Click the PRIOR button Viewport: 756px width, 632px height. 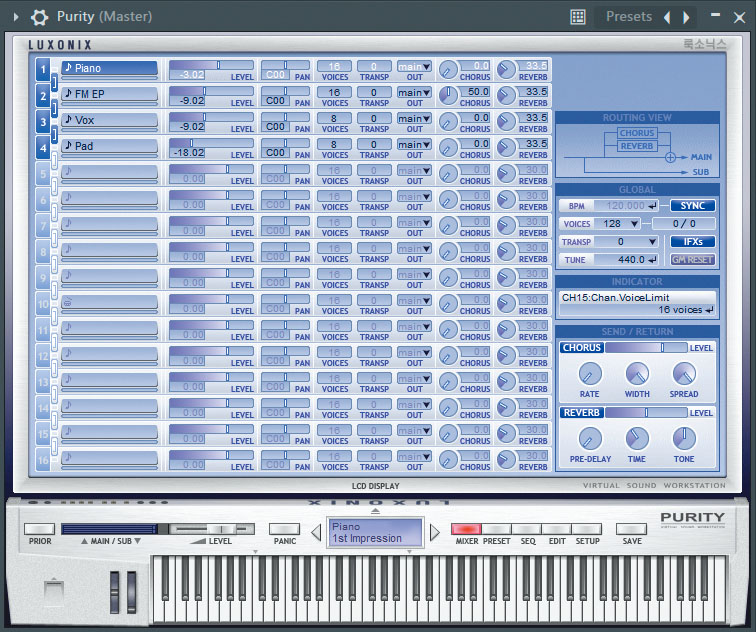[x=40, y=529]
